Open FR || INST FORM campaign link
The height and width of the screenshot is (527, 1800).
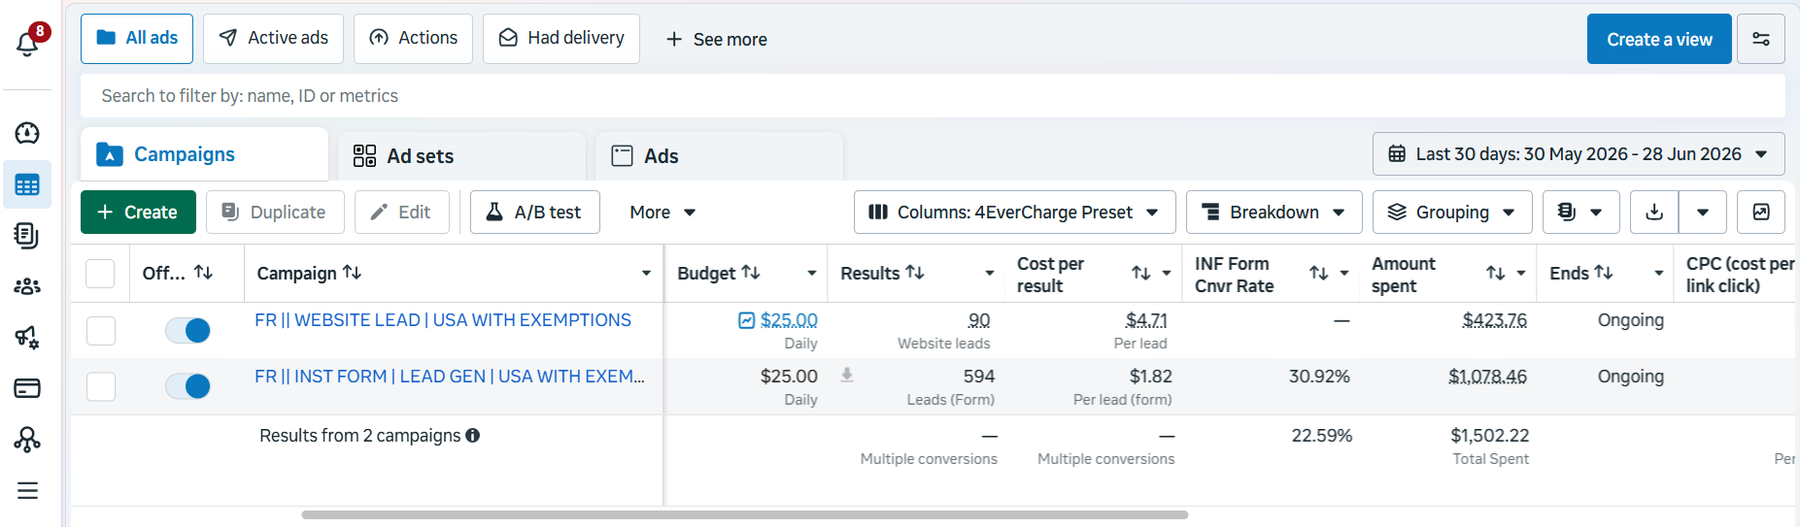[x=450, y=376]
